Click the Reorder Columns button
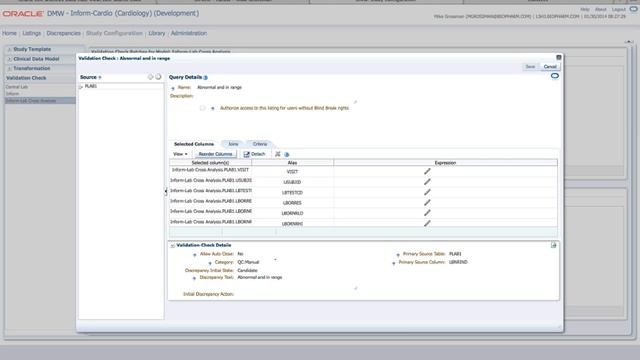This screenshot has height=360, width=640. tap(215, 154)
